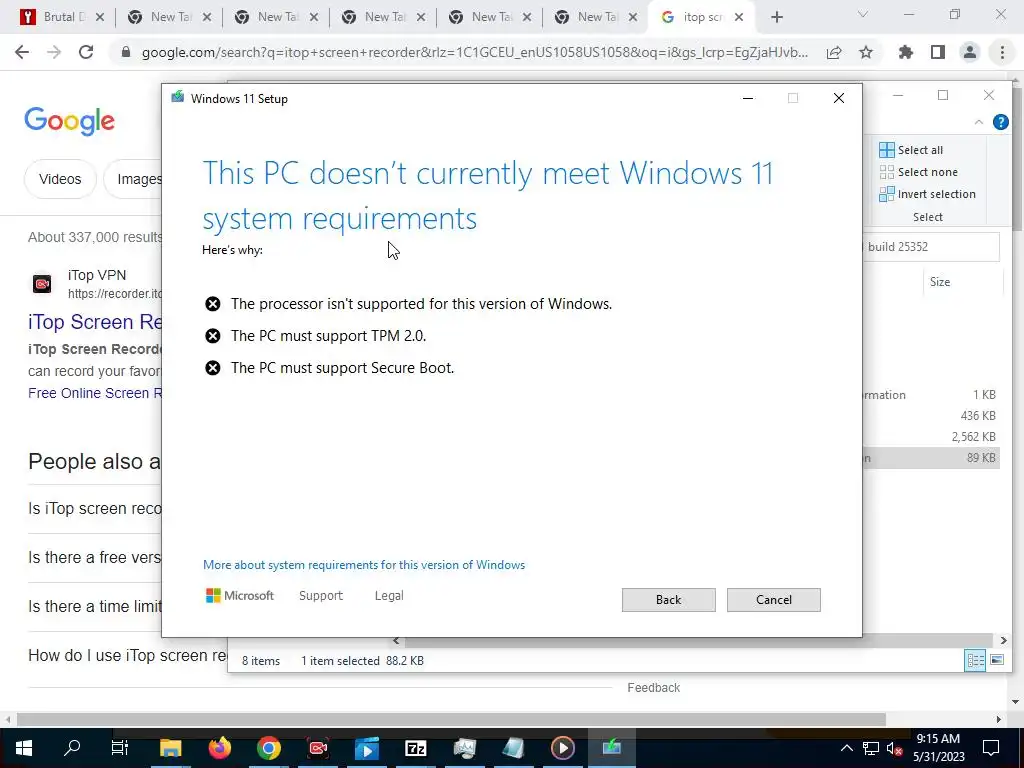Share this page from address bar

point(834,52)
